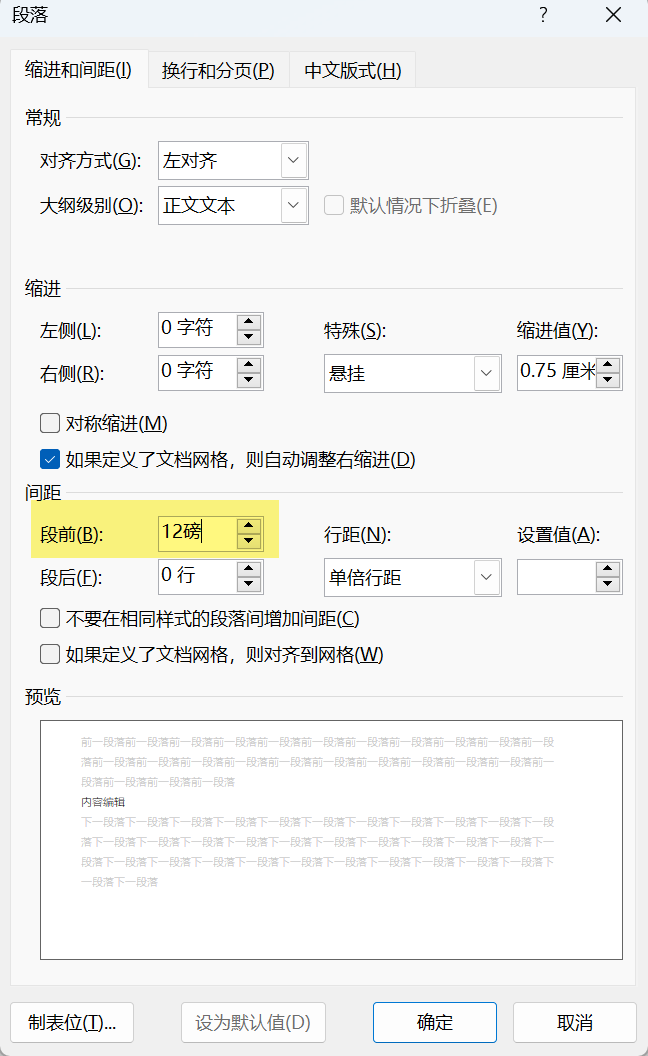The height and width of the screenshot is (1056, 648).
Task: Toggle 默认情况下折叠 checkbox
Action: click(333, 205)
